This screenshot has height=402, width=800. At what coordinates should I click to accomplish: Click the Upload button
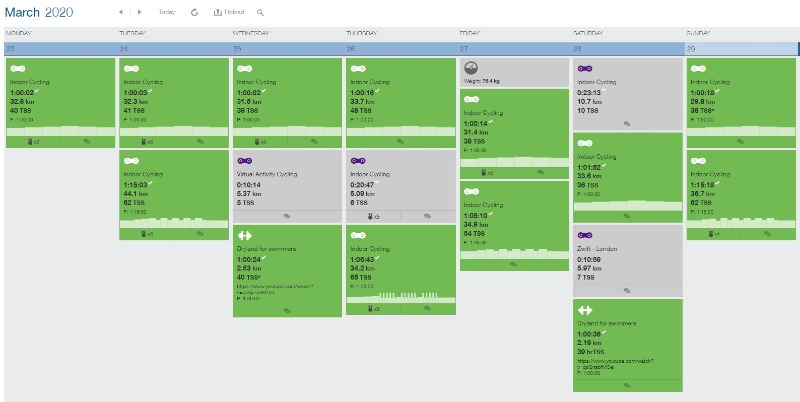(x=229, y=12)
